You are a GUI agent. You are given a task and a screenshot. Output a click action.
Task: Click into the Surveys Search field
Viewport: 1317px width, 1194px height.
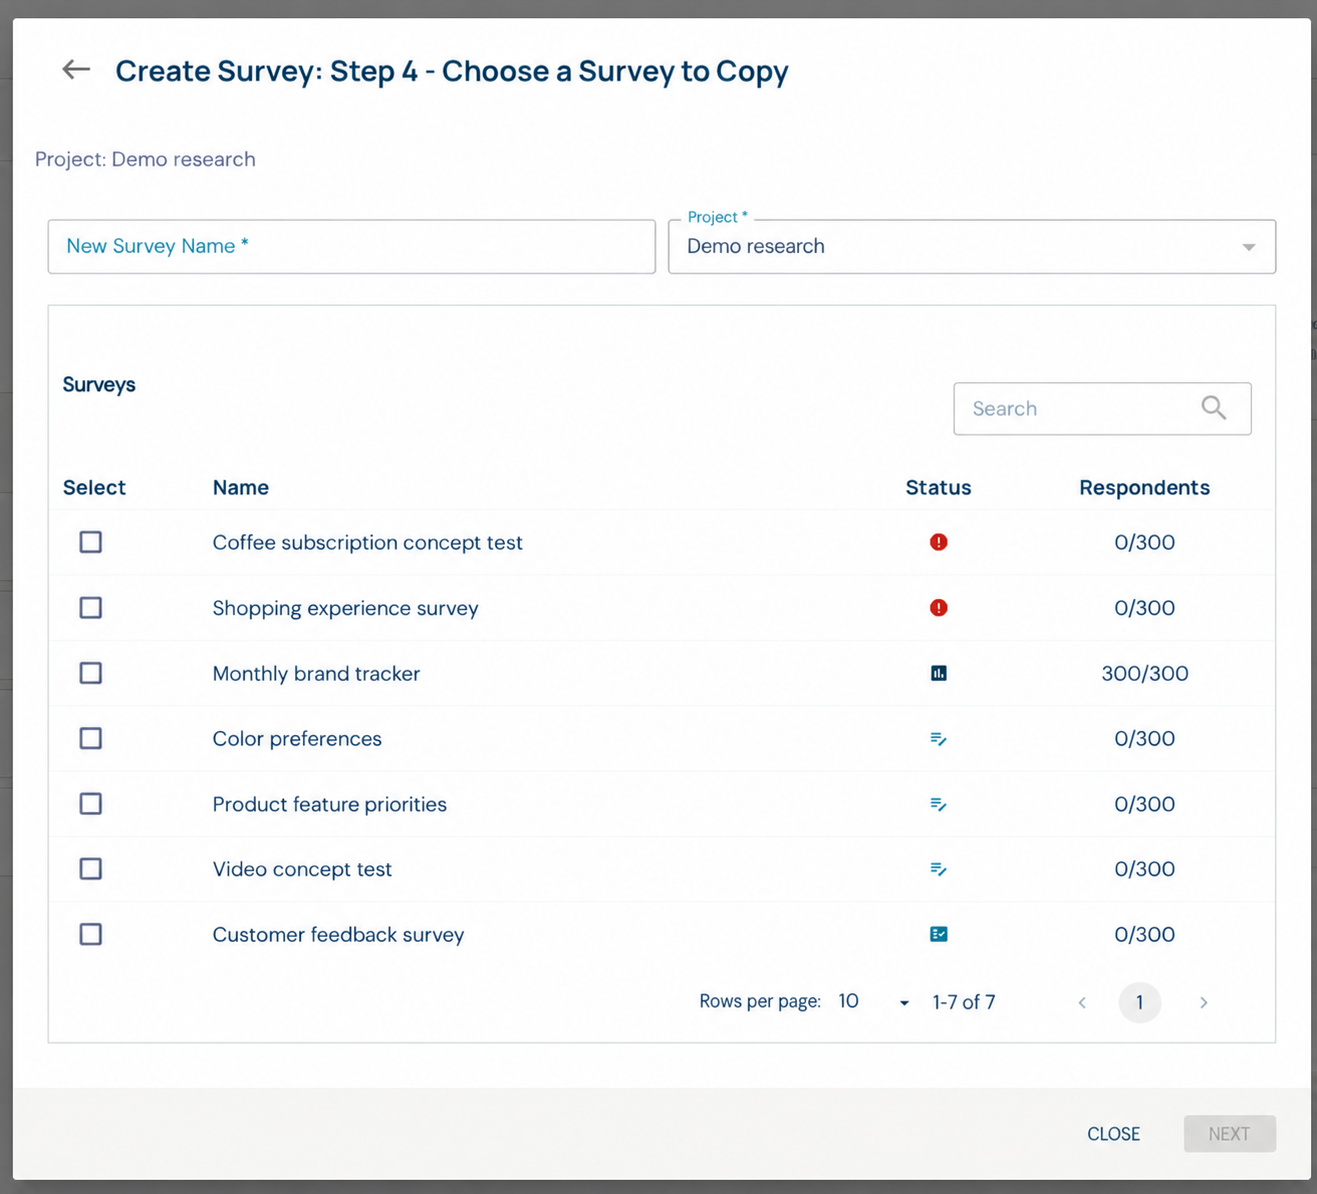[x=1102, y=408]
